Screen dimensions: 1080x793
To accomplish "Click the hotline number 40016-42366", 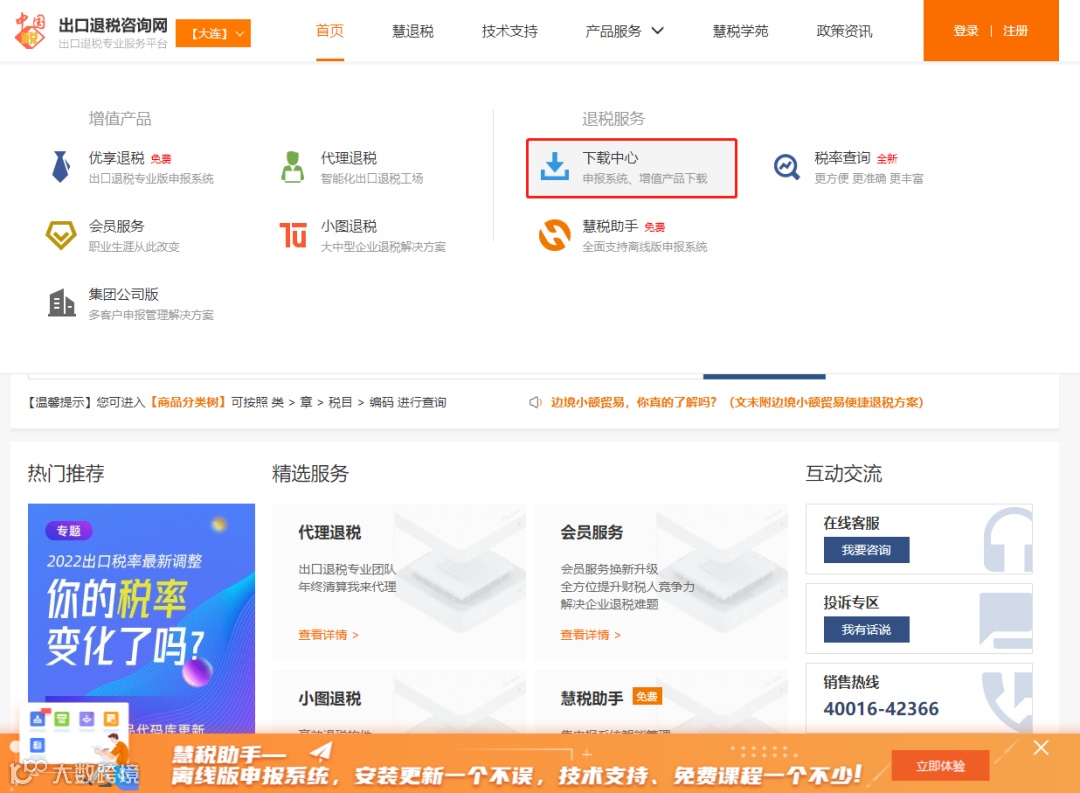I will pyautogui.click(x=881, y=709).
